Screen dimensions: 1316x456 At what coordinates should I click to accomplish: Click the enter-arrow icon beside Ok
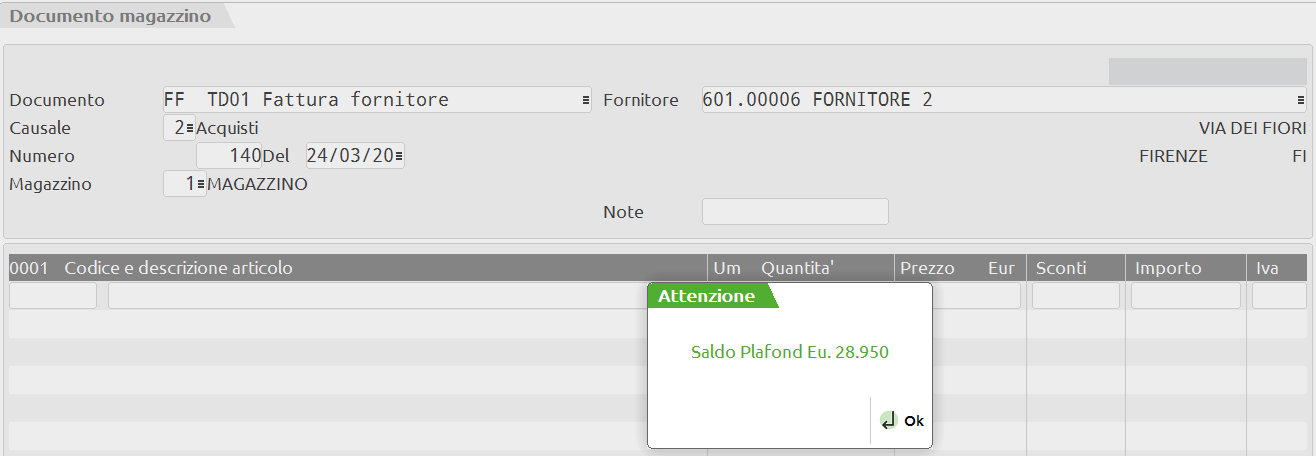[888, 421]
